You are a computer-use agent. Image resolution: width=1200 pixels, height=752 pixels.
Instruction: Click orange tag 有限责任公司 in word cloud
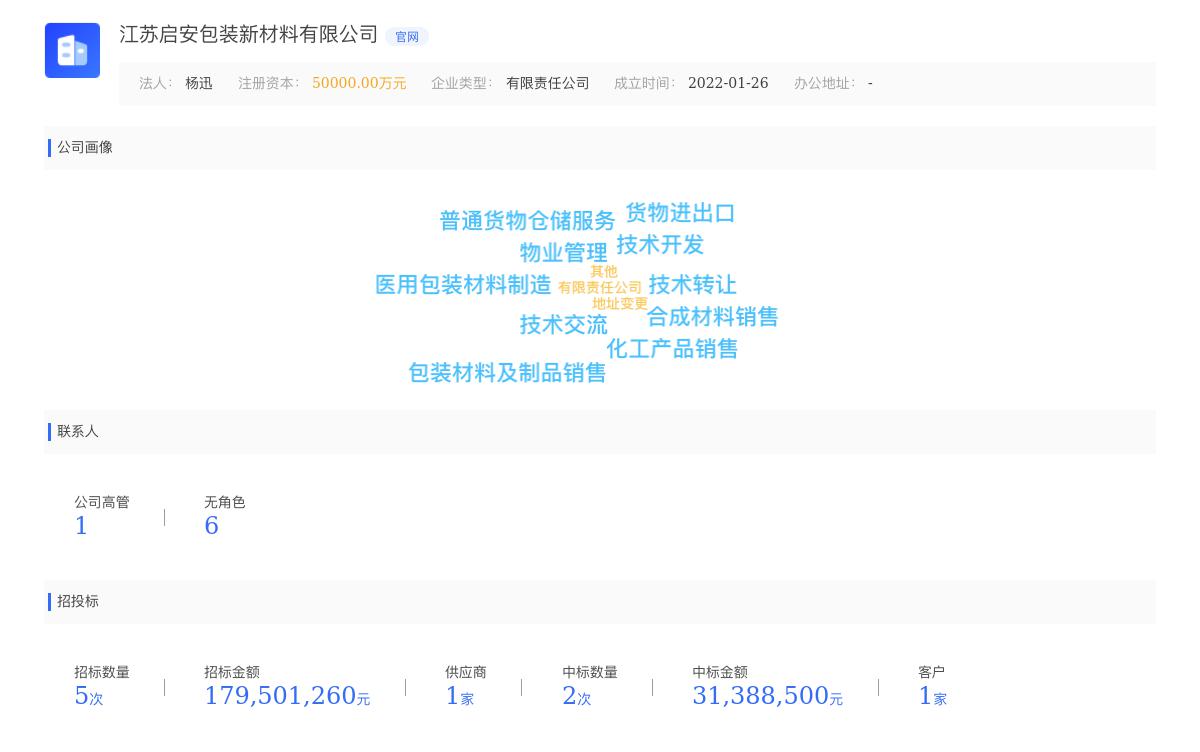[x=600, y=287]
